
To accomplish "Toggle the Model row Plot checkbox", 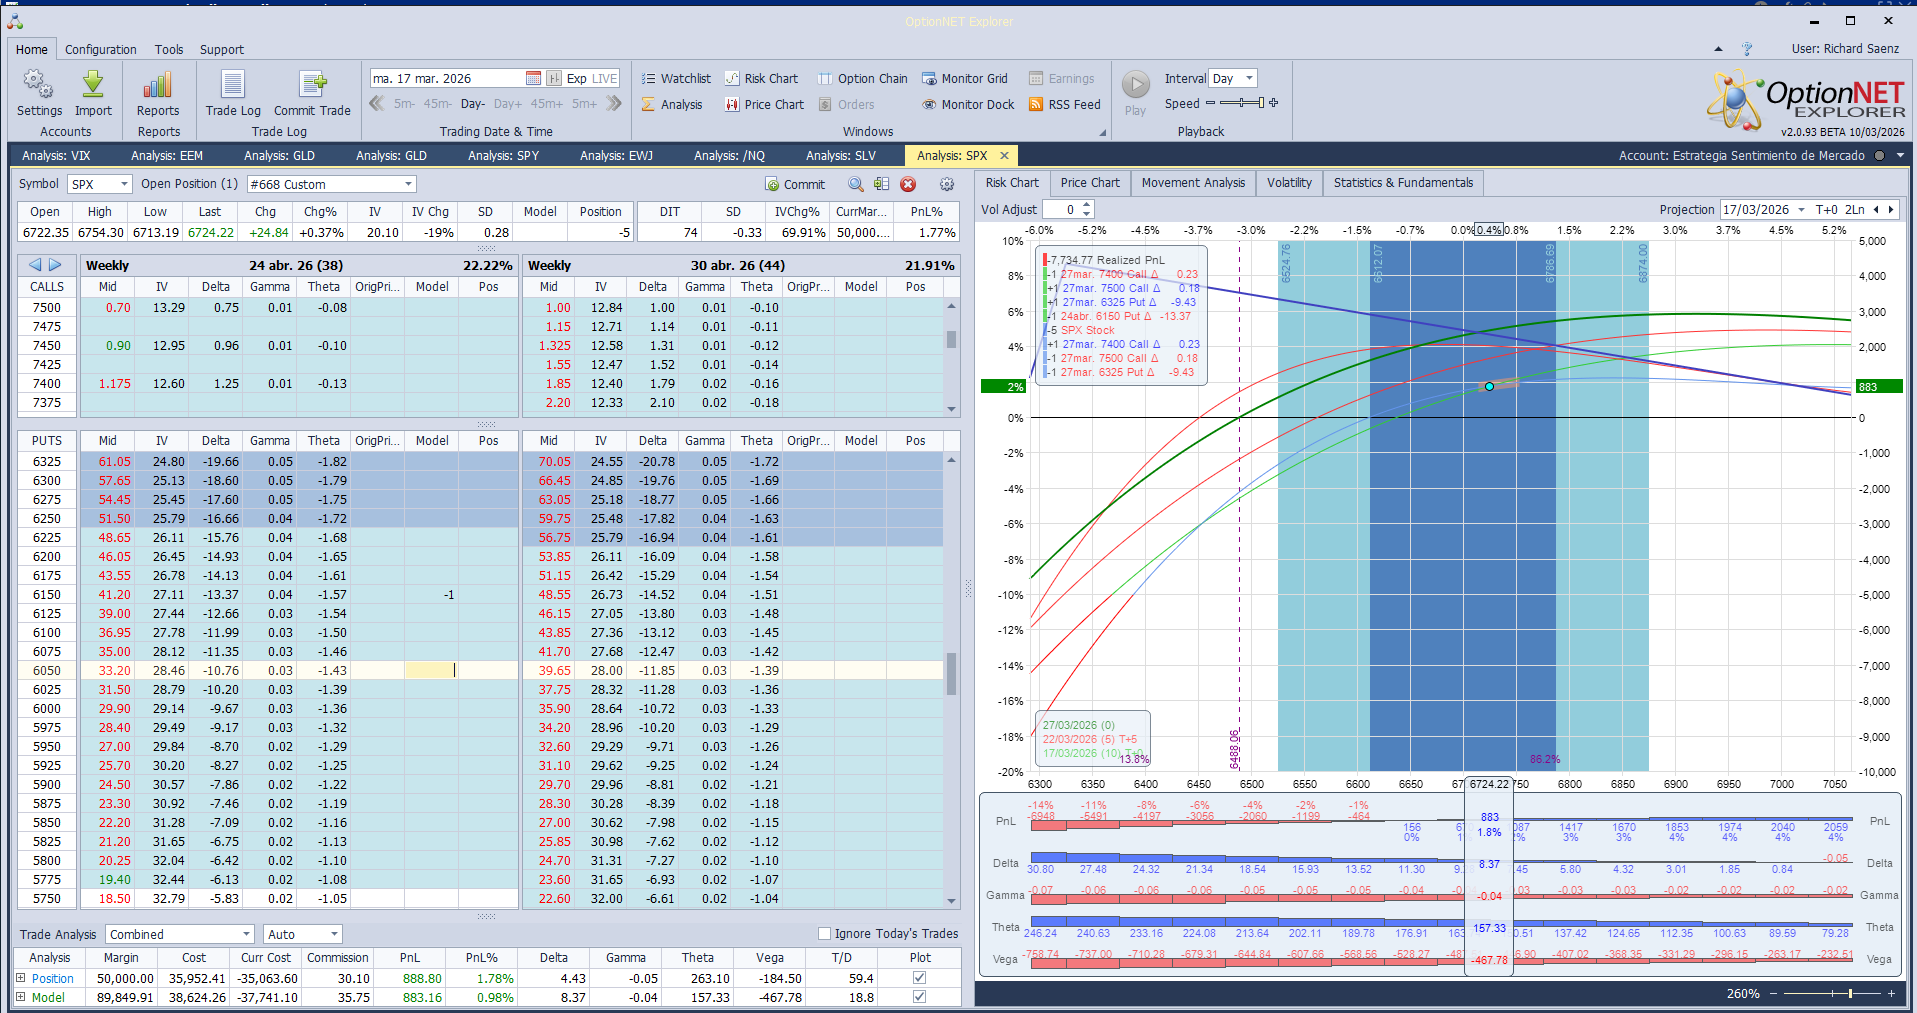I will click(919, 997).
